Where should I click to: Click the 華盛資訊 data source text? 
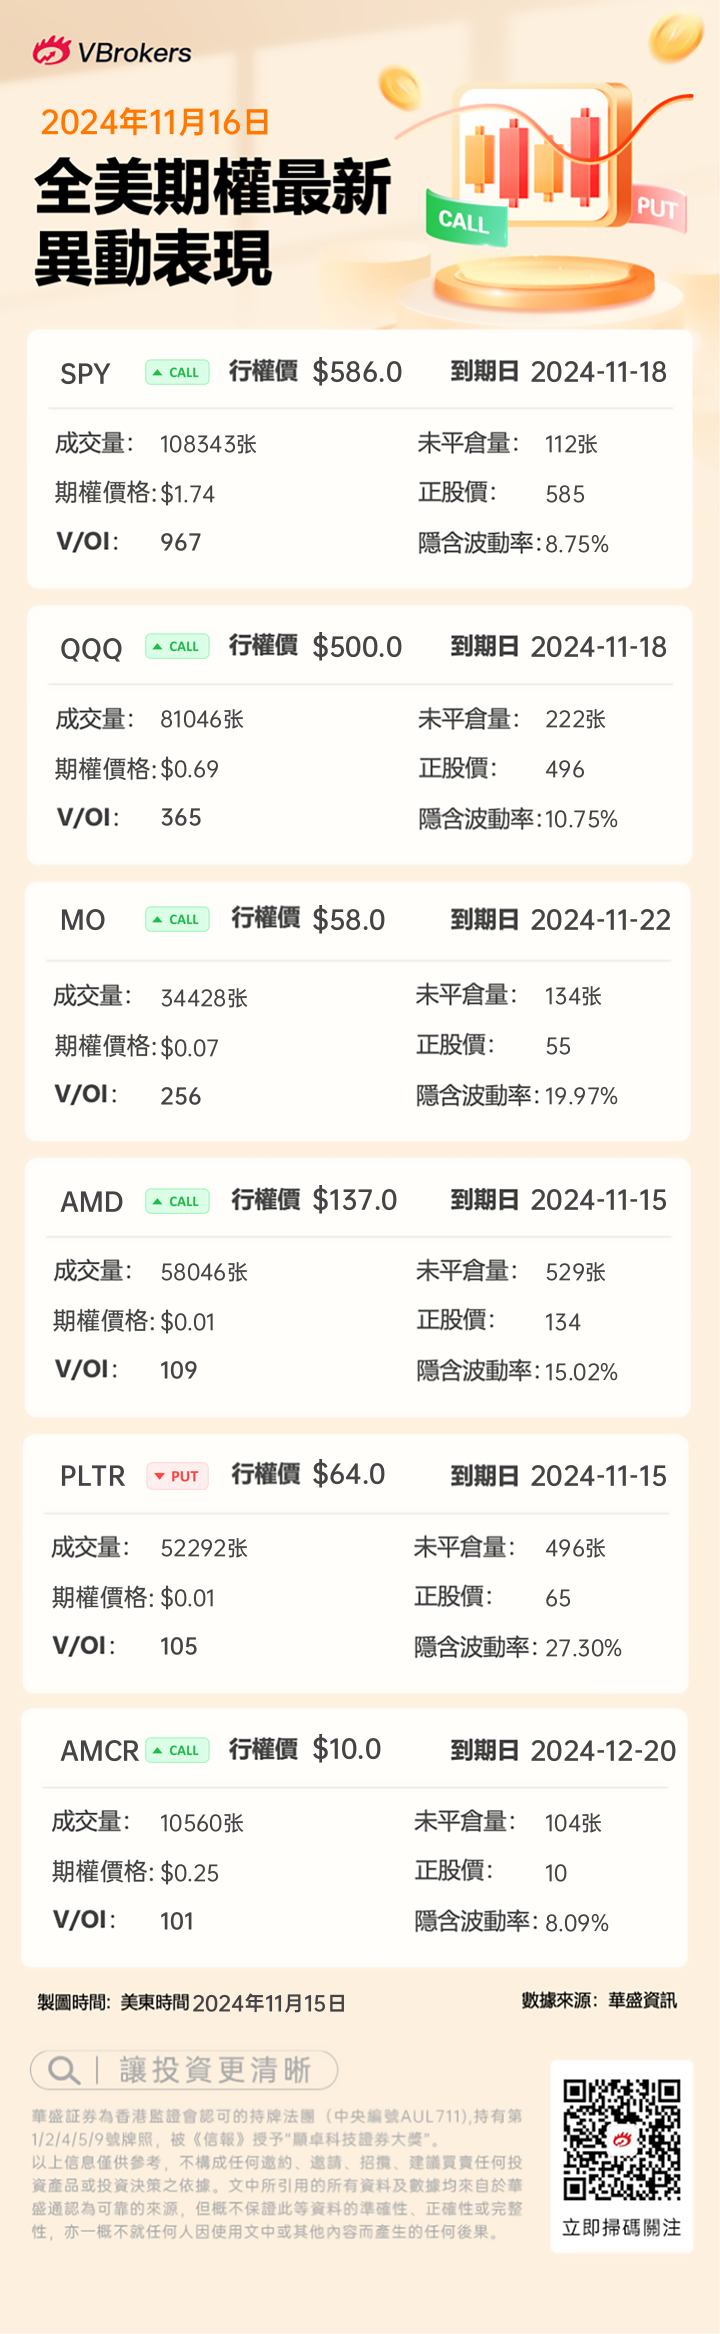coord(642,2001)
